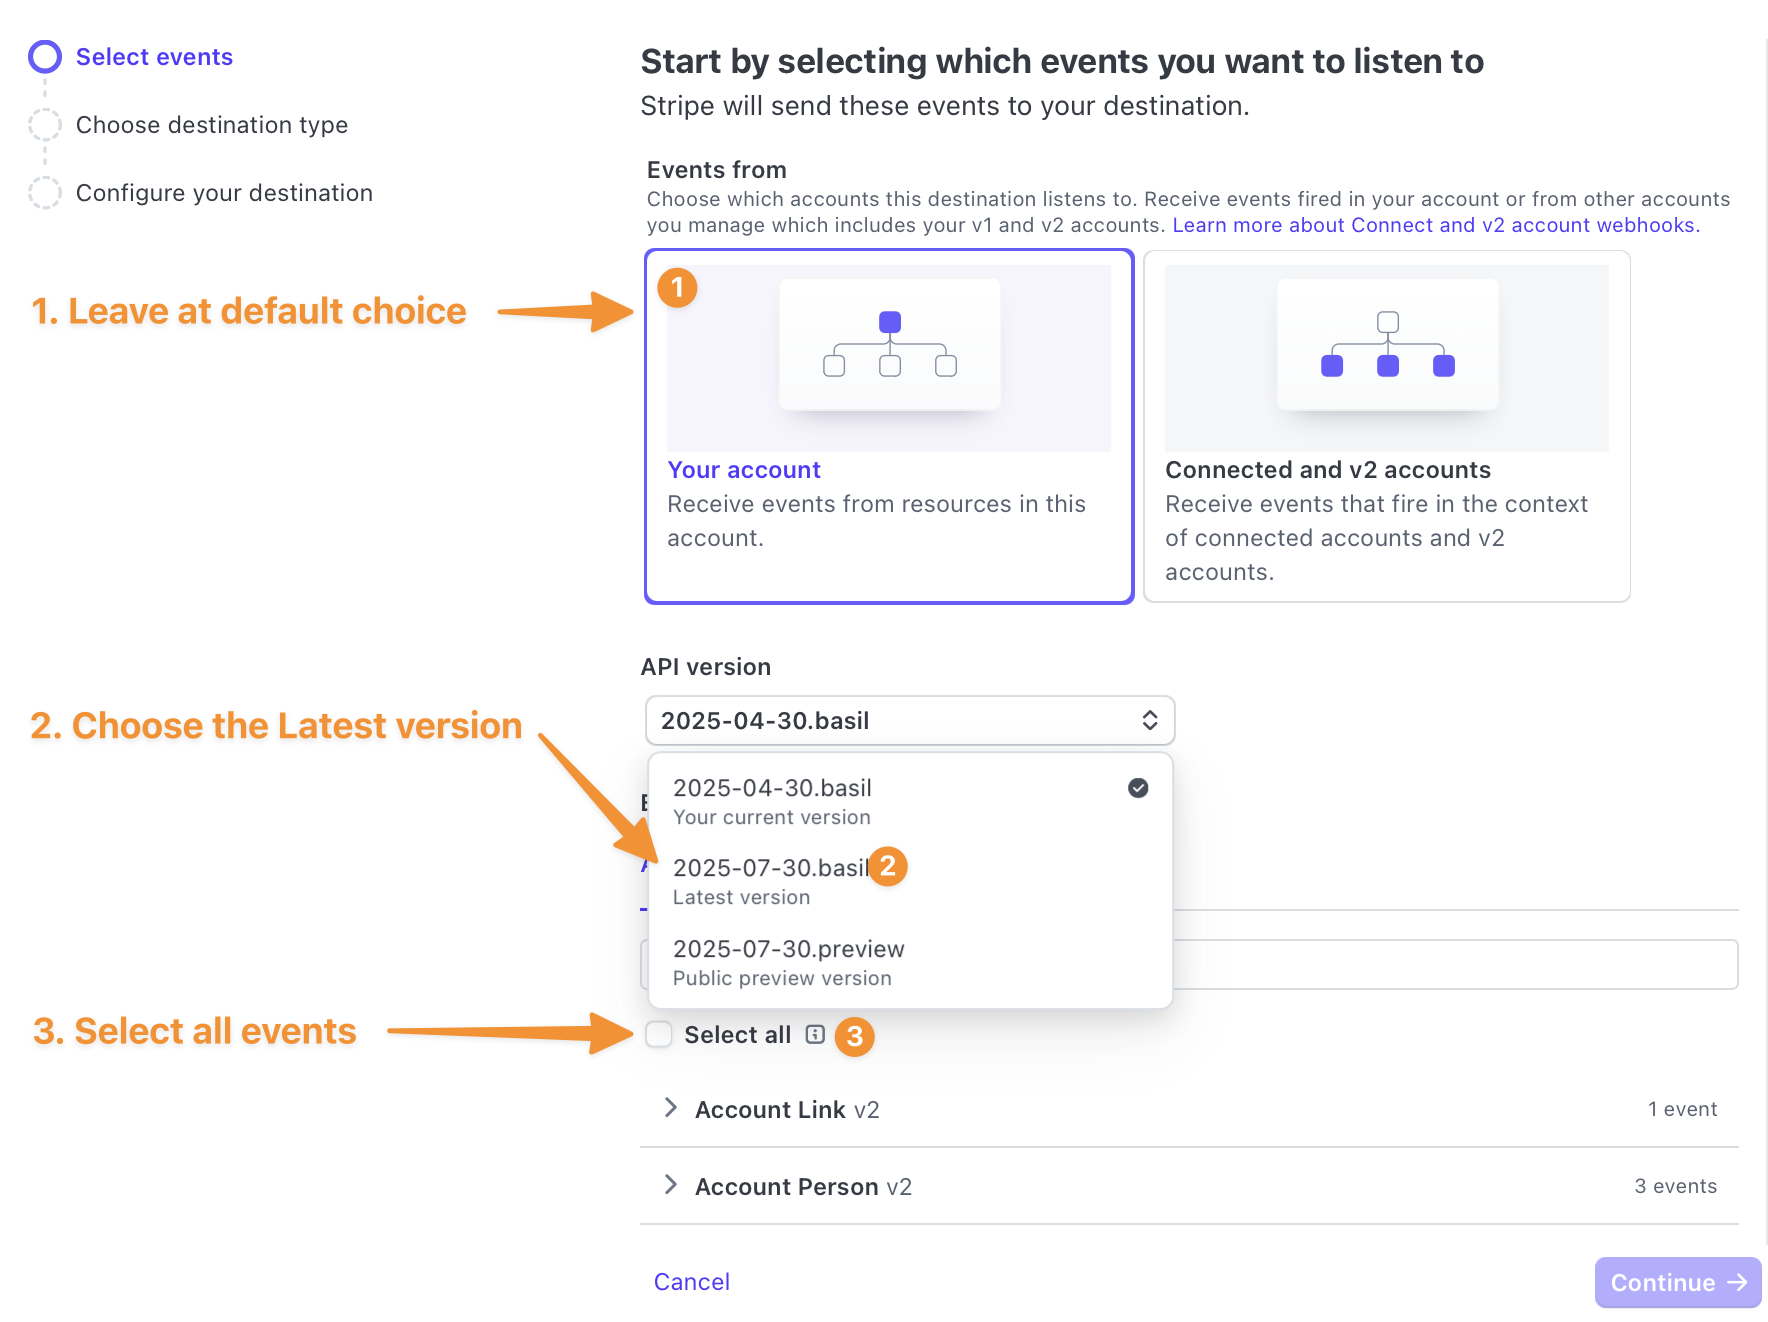This screenshot has height=1322, width=1768.
Task: Choose 2025-07-30.basil Latest version option
Action: click(910, 881)
